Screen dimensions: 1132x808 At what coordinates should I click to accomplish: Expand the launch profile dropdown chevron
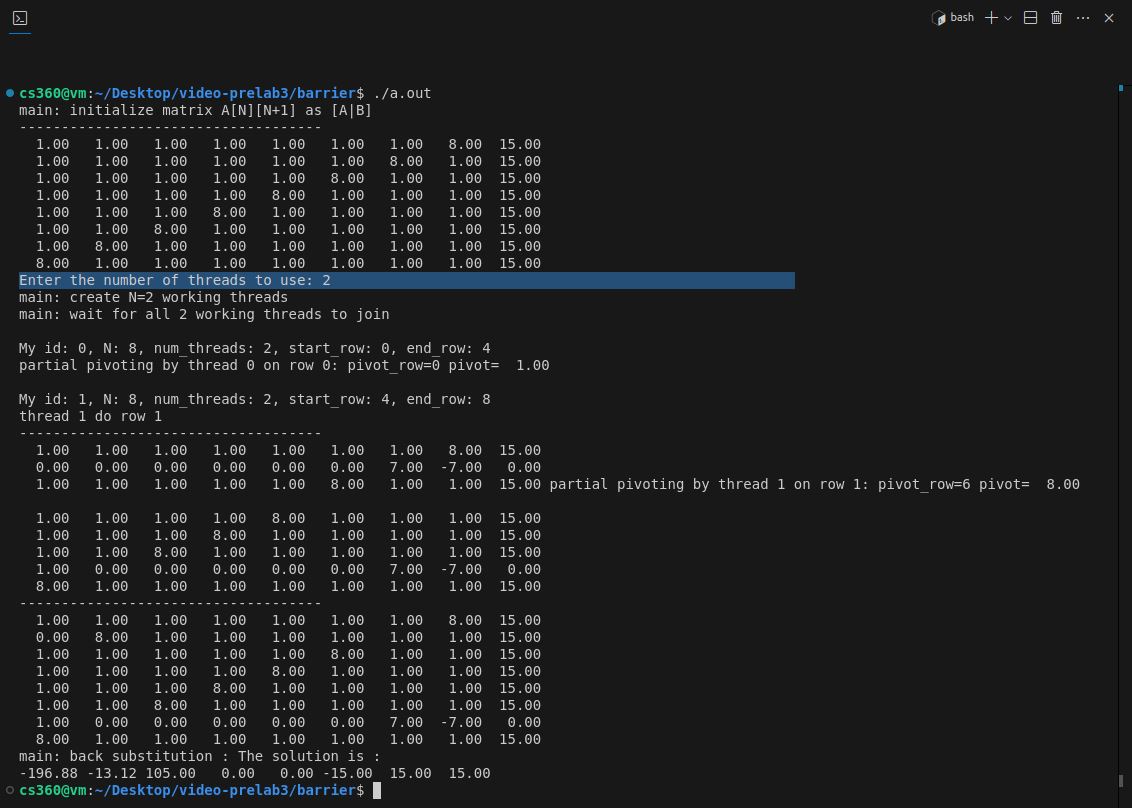pyautogui.click(x=1008, y=18)
